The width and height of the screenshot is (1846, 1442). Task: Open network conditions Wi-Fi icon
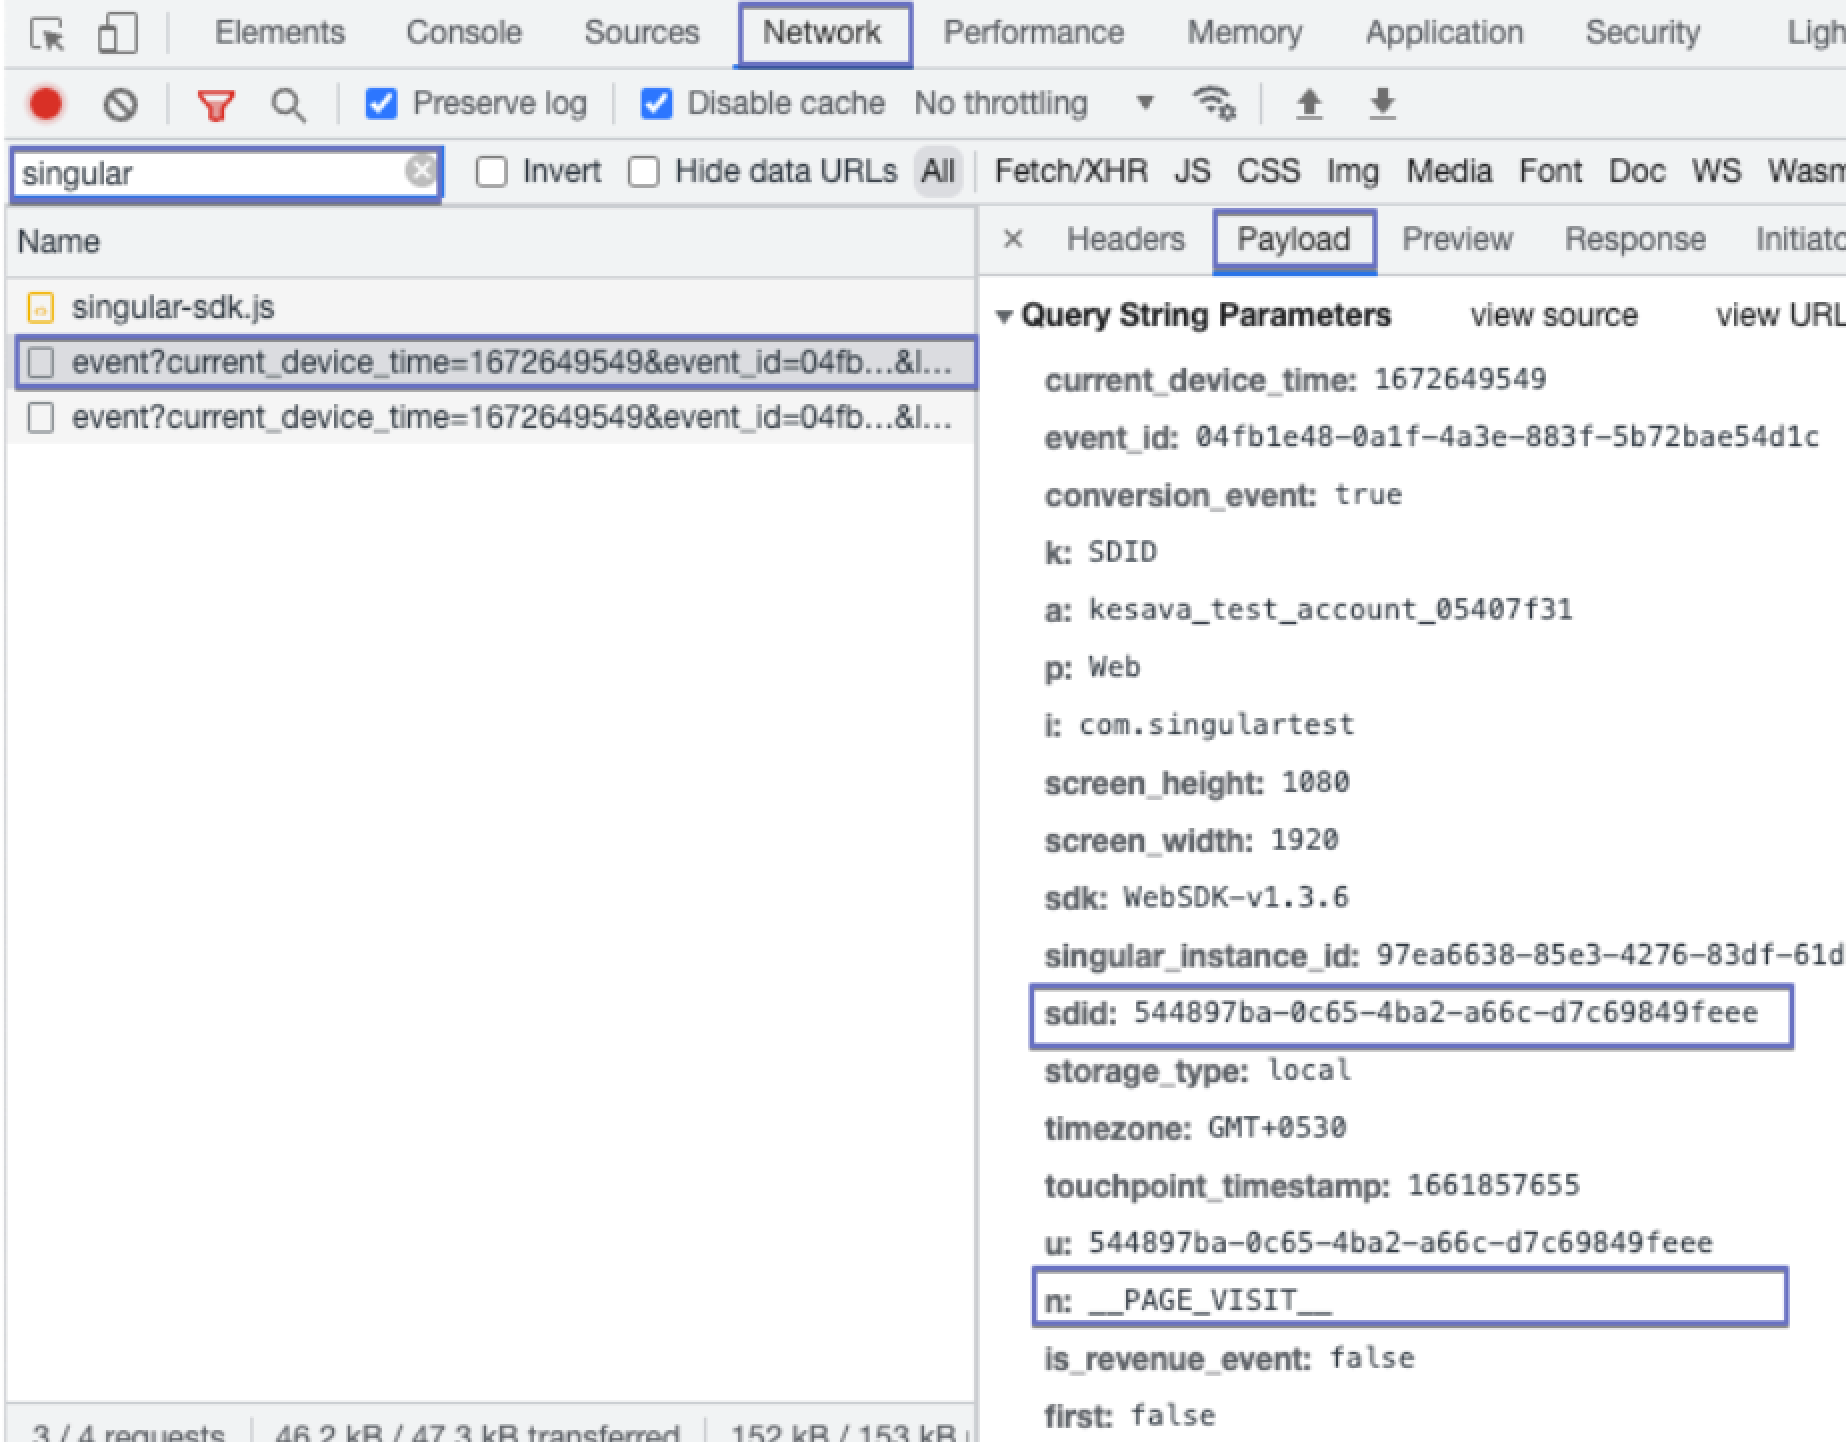click(x=1212, y=103)
